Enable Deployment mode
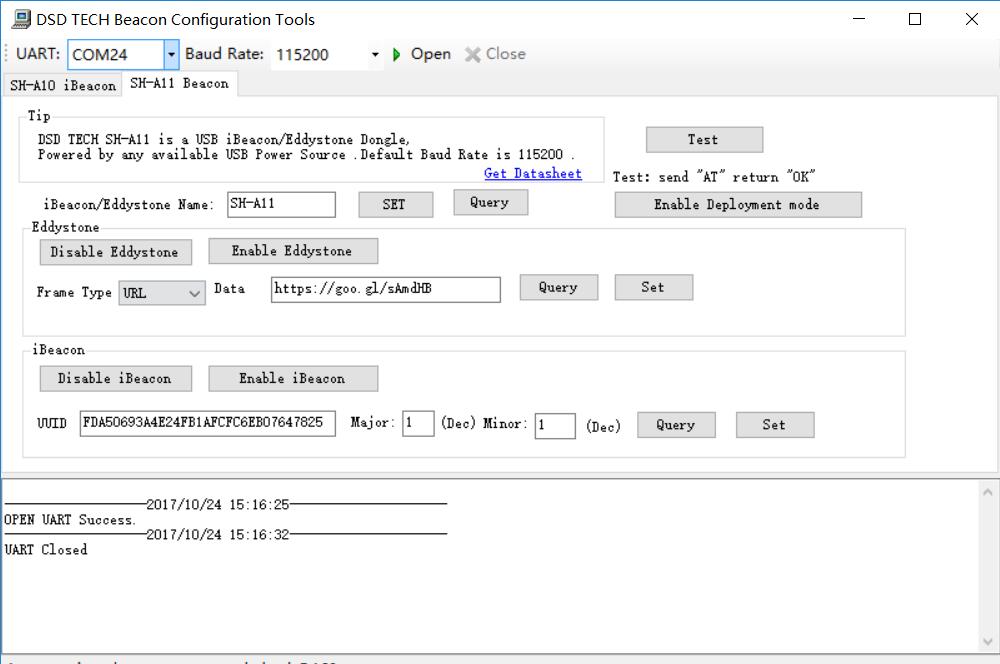 click(x=738, y=204)
